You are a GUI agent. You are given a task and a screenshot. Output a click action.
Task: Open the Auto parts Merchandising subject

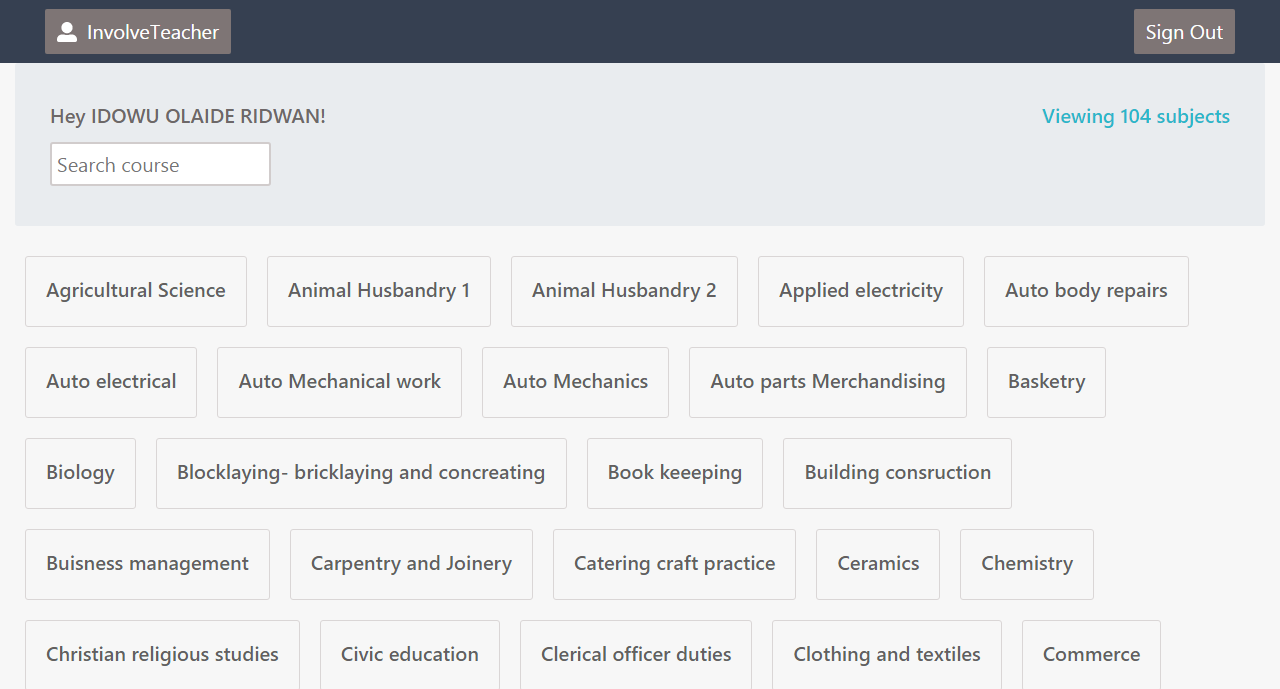[828, 382]
